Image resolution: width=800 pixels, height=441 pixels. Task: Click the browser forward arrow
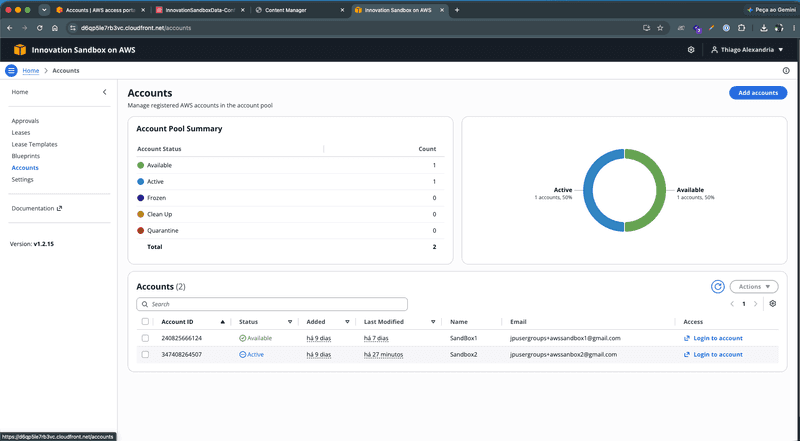pyautogui.click(x=24, y=28)
